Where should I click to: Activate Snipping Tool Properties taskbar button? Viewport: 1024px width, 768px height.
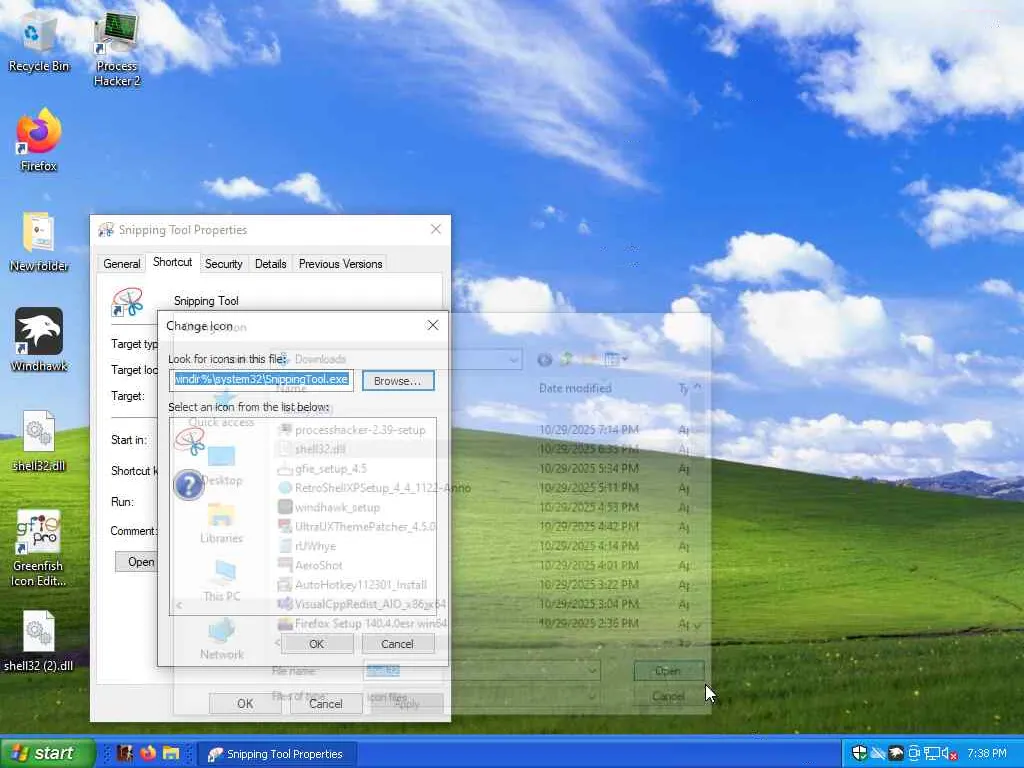click(276, 754)
